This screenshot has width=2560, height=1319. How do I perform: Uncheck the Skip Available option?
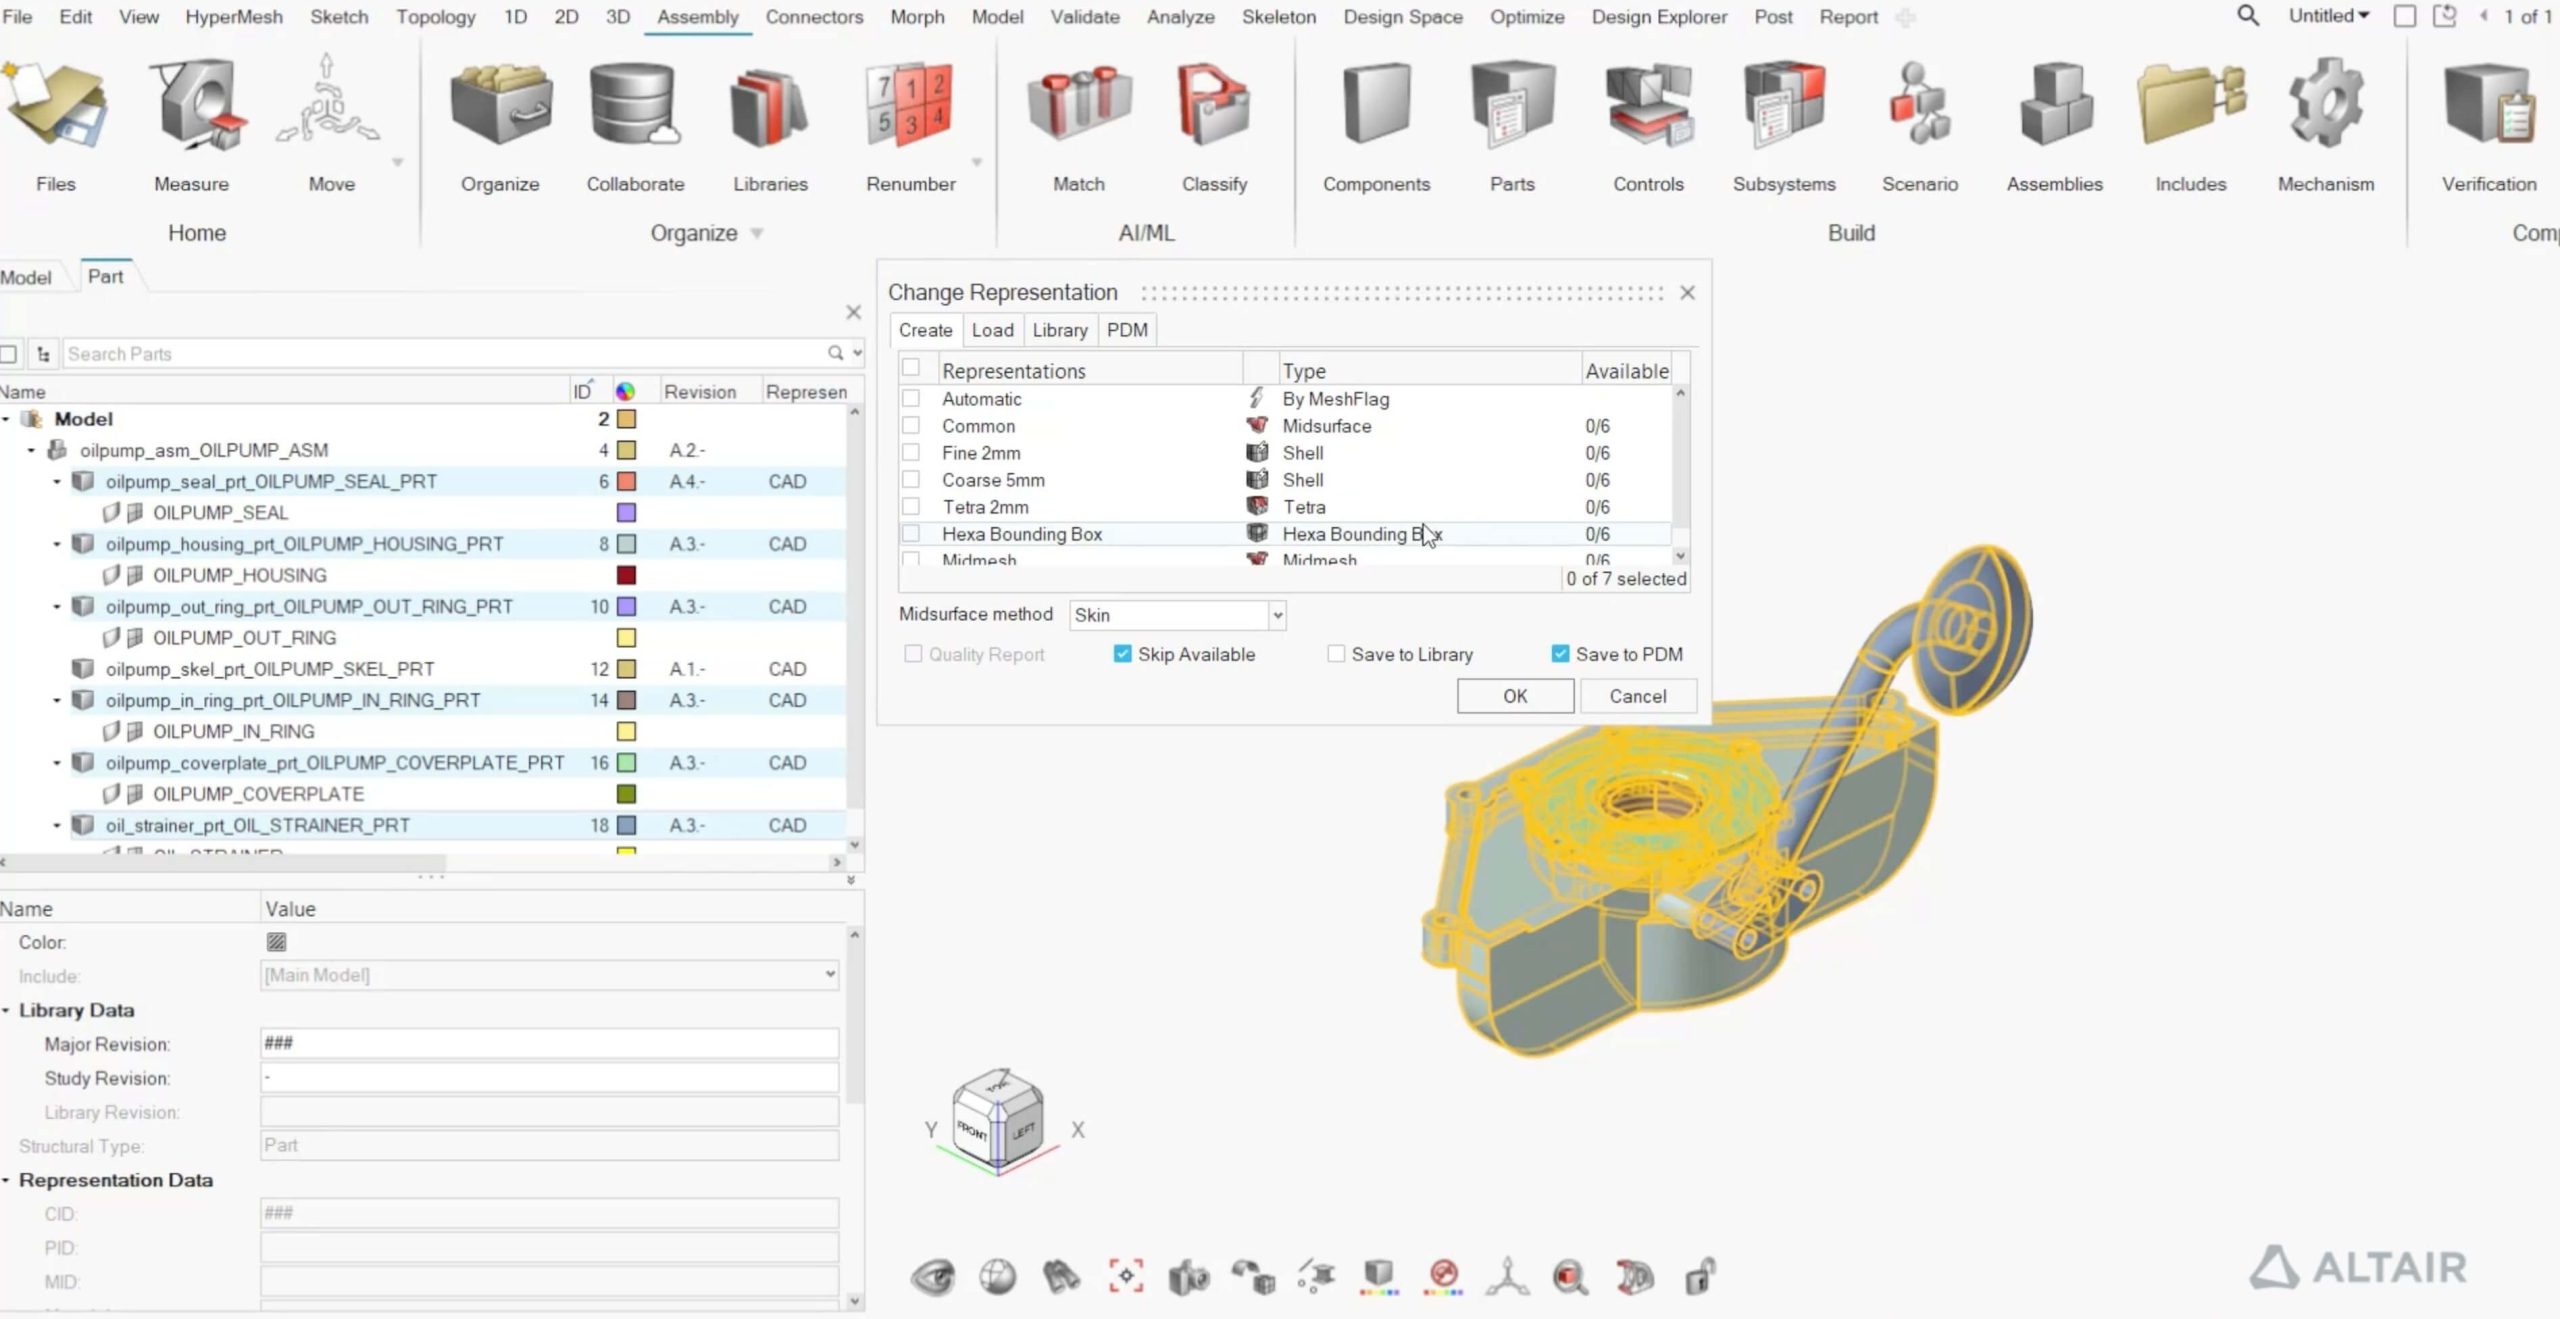pos(1122,654)
